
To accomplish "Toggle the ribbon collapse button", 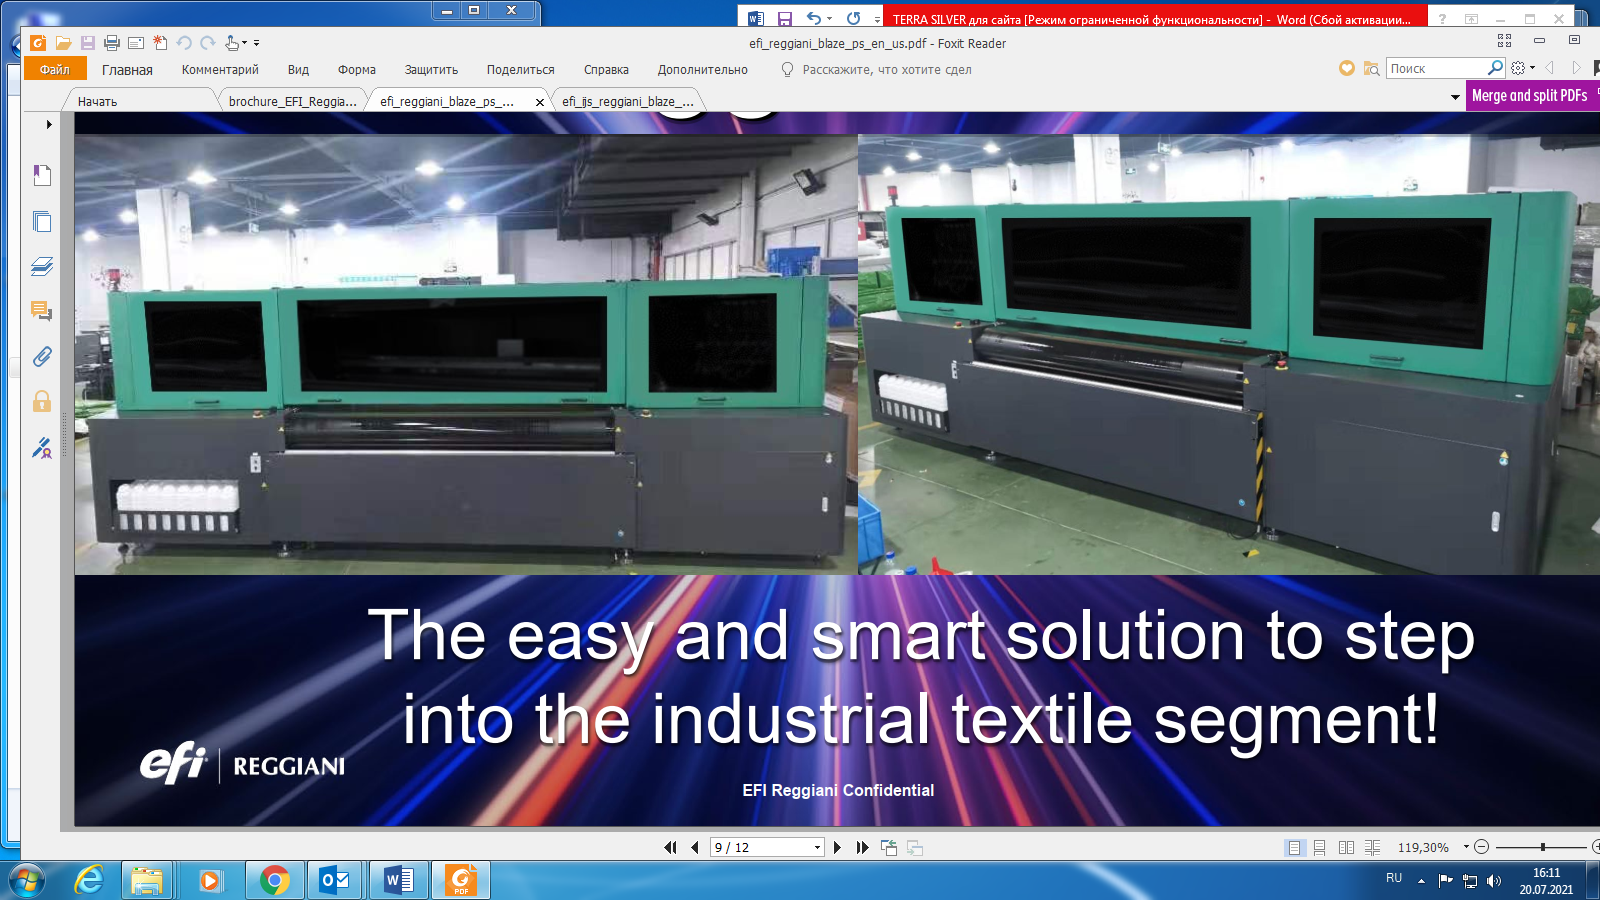I will 1574,40.
